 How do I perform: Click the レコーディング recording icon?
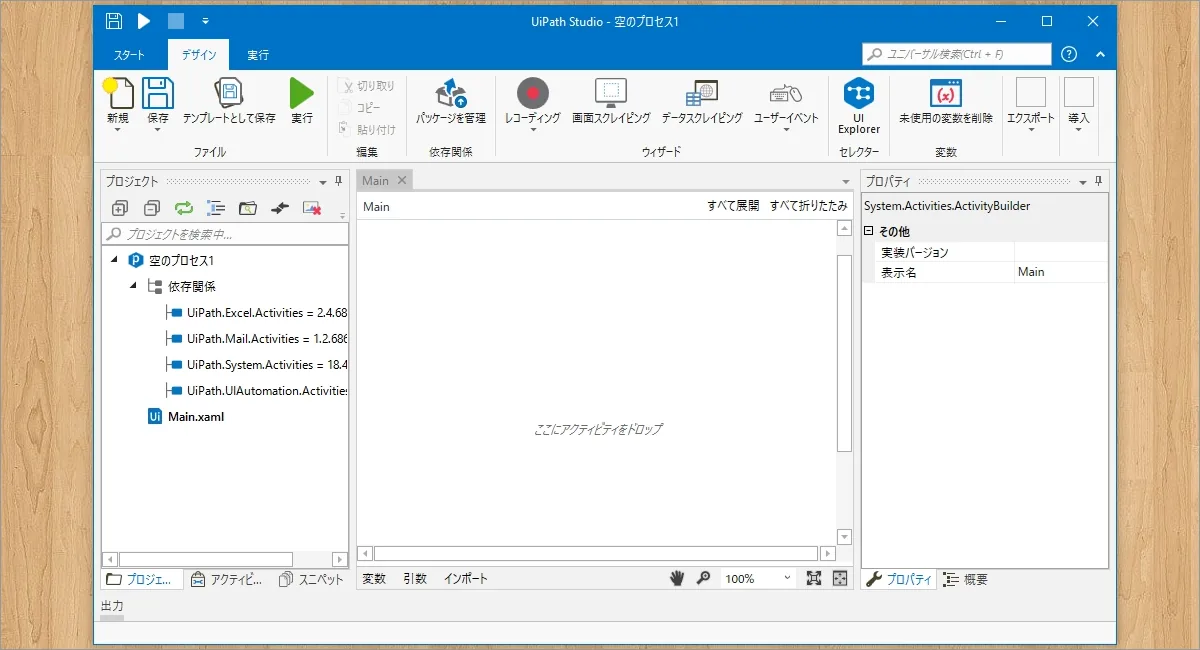coord(533,94)
